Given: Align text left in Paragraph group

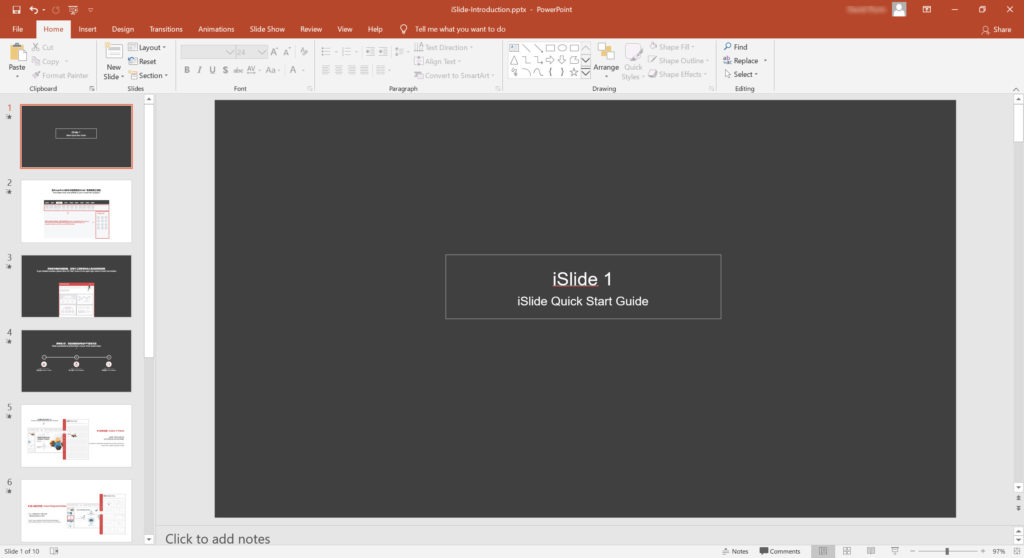Looking at the screenshot, I should [x=326, y=70].
